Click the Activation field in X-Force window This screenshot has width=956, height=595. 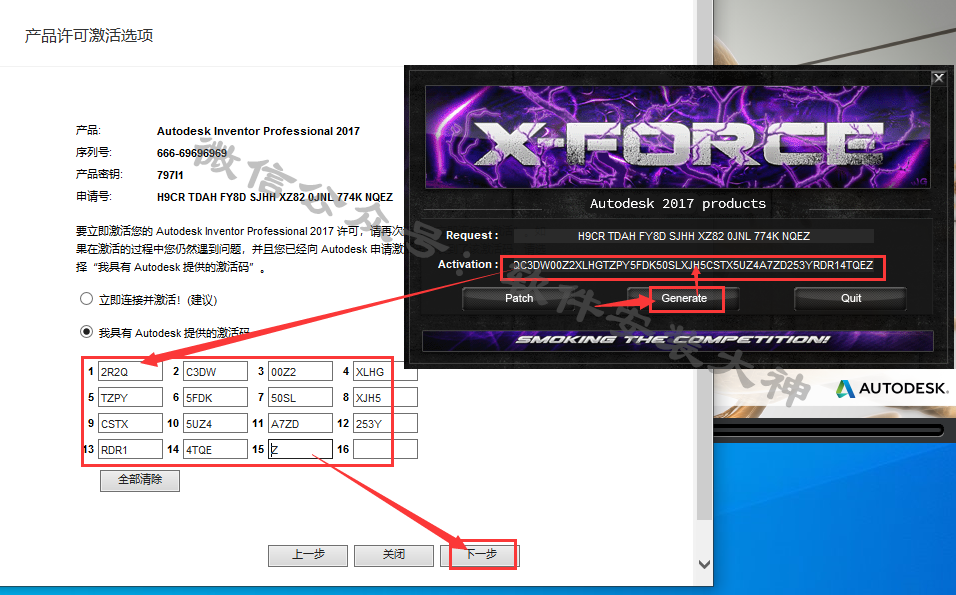point(693,265)
